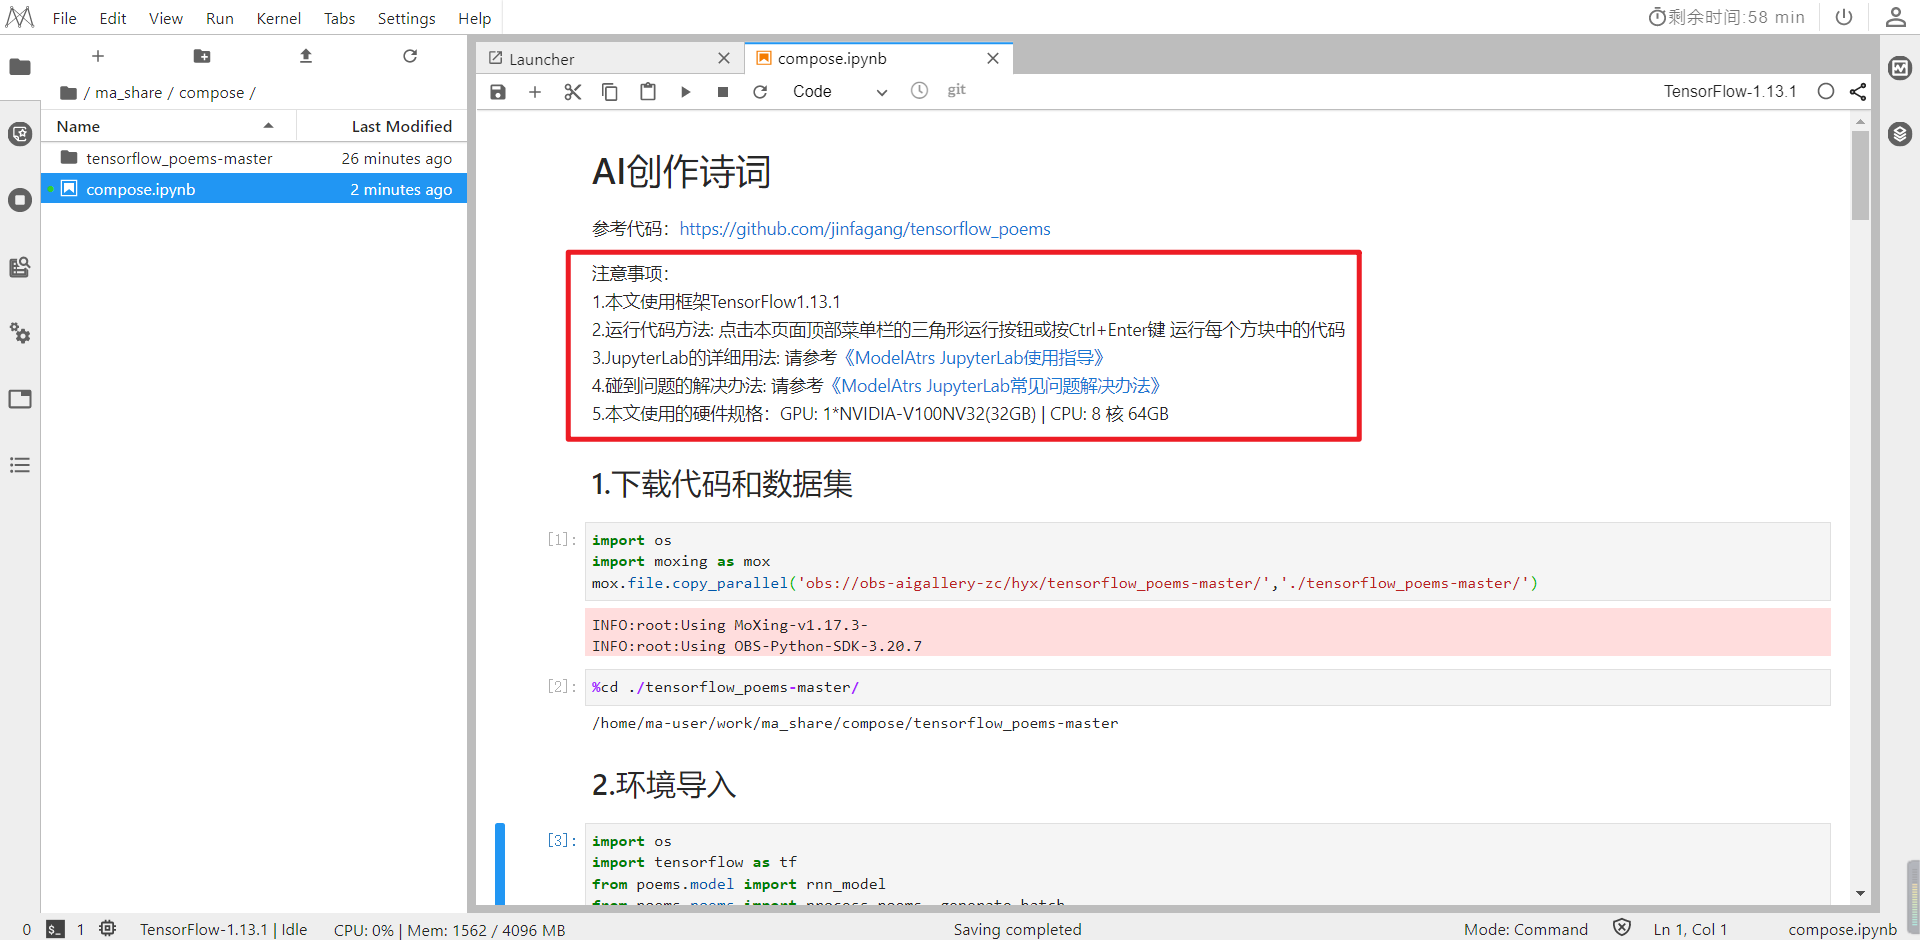Click the shield trust icon in status bar
The height and width of the screenshot is (940, 1920).
[x=1622, y=928]
